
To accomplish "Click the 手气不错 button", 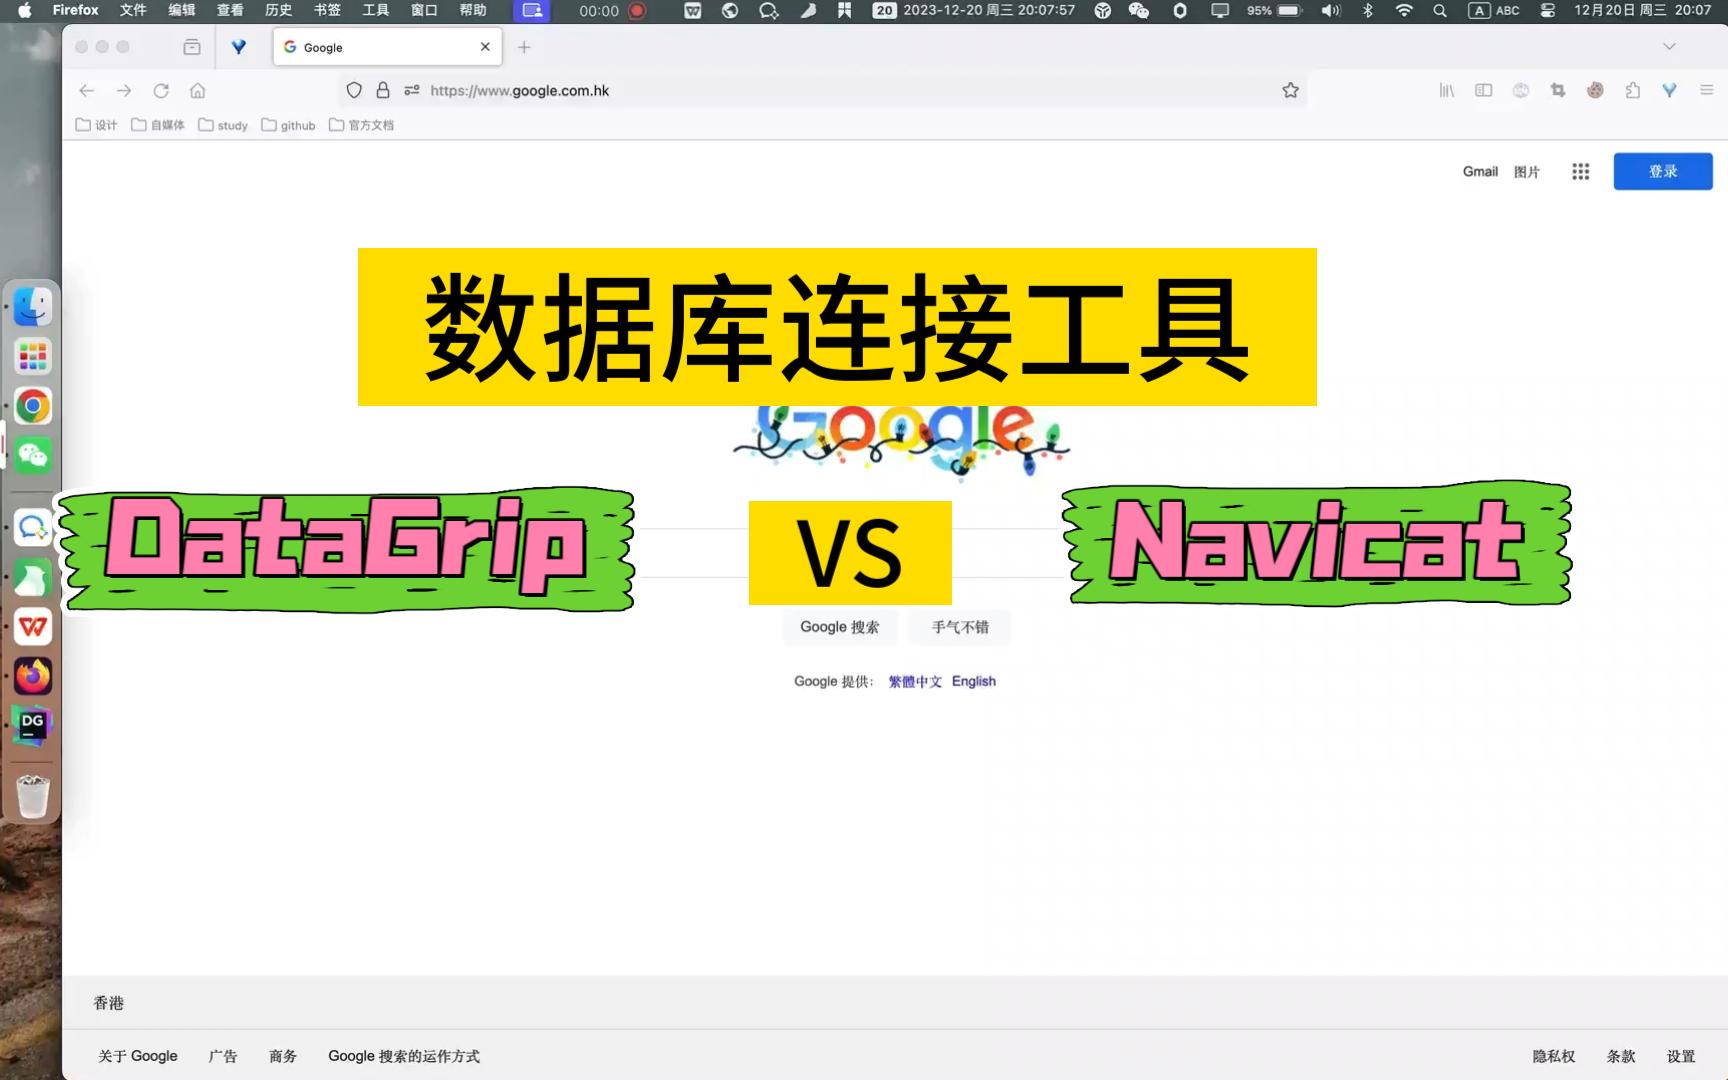I will tap(960, 627).
